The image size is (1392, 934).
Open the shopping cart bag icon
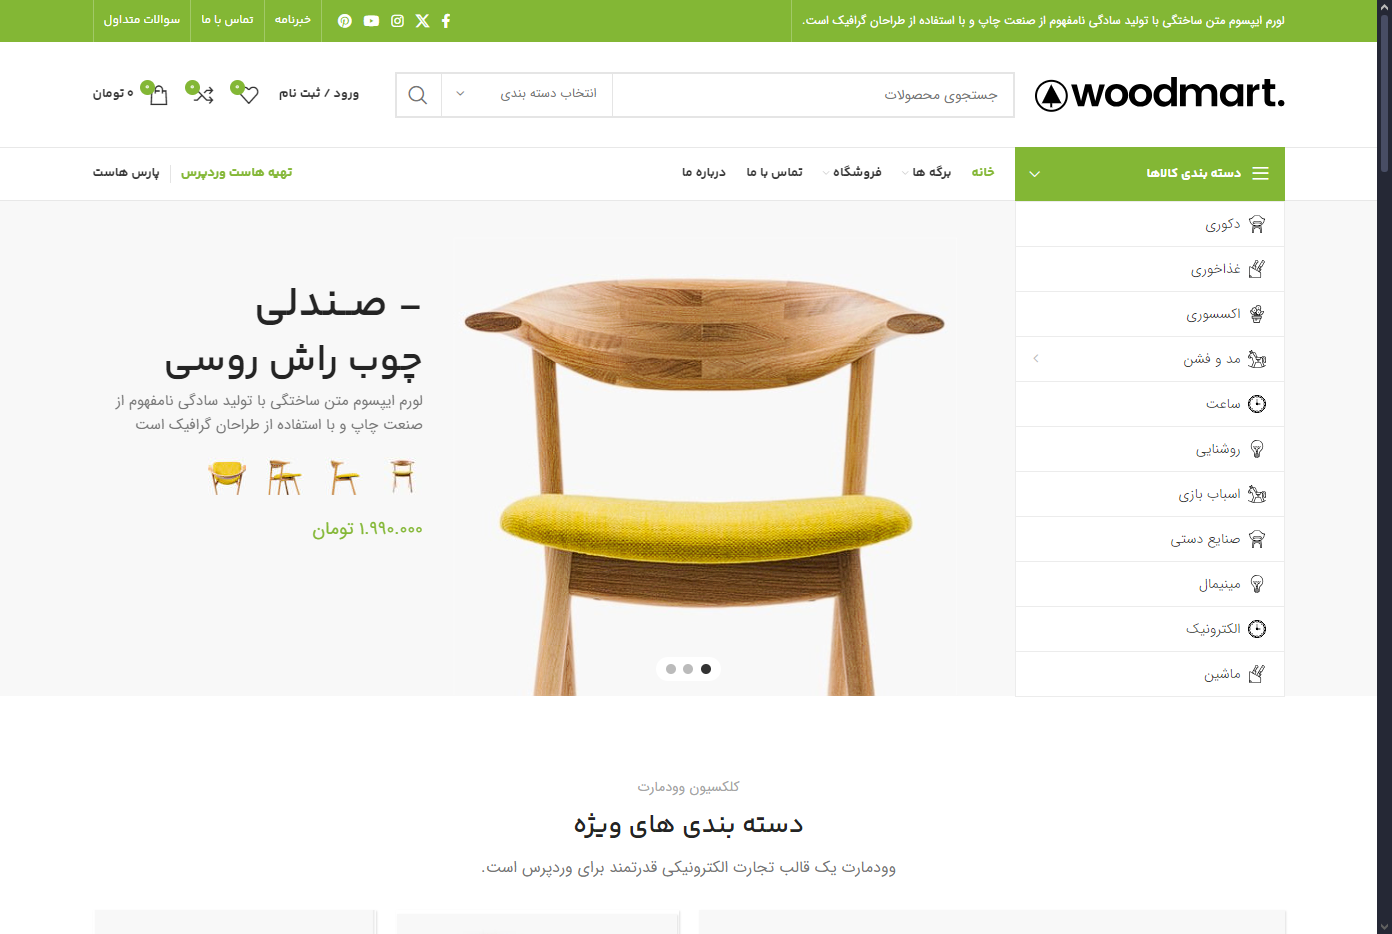pyautogui.click(x=158, y=95)
